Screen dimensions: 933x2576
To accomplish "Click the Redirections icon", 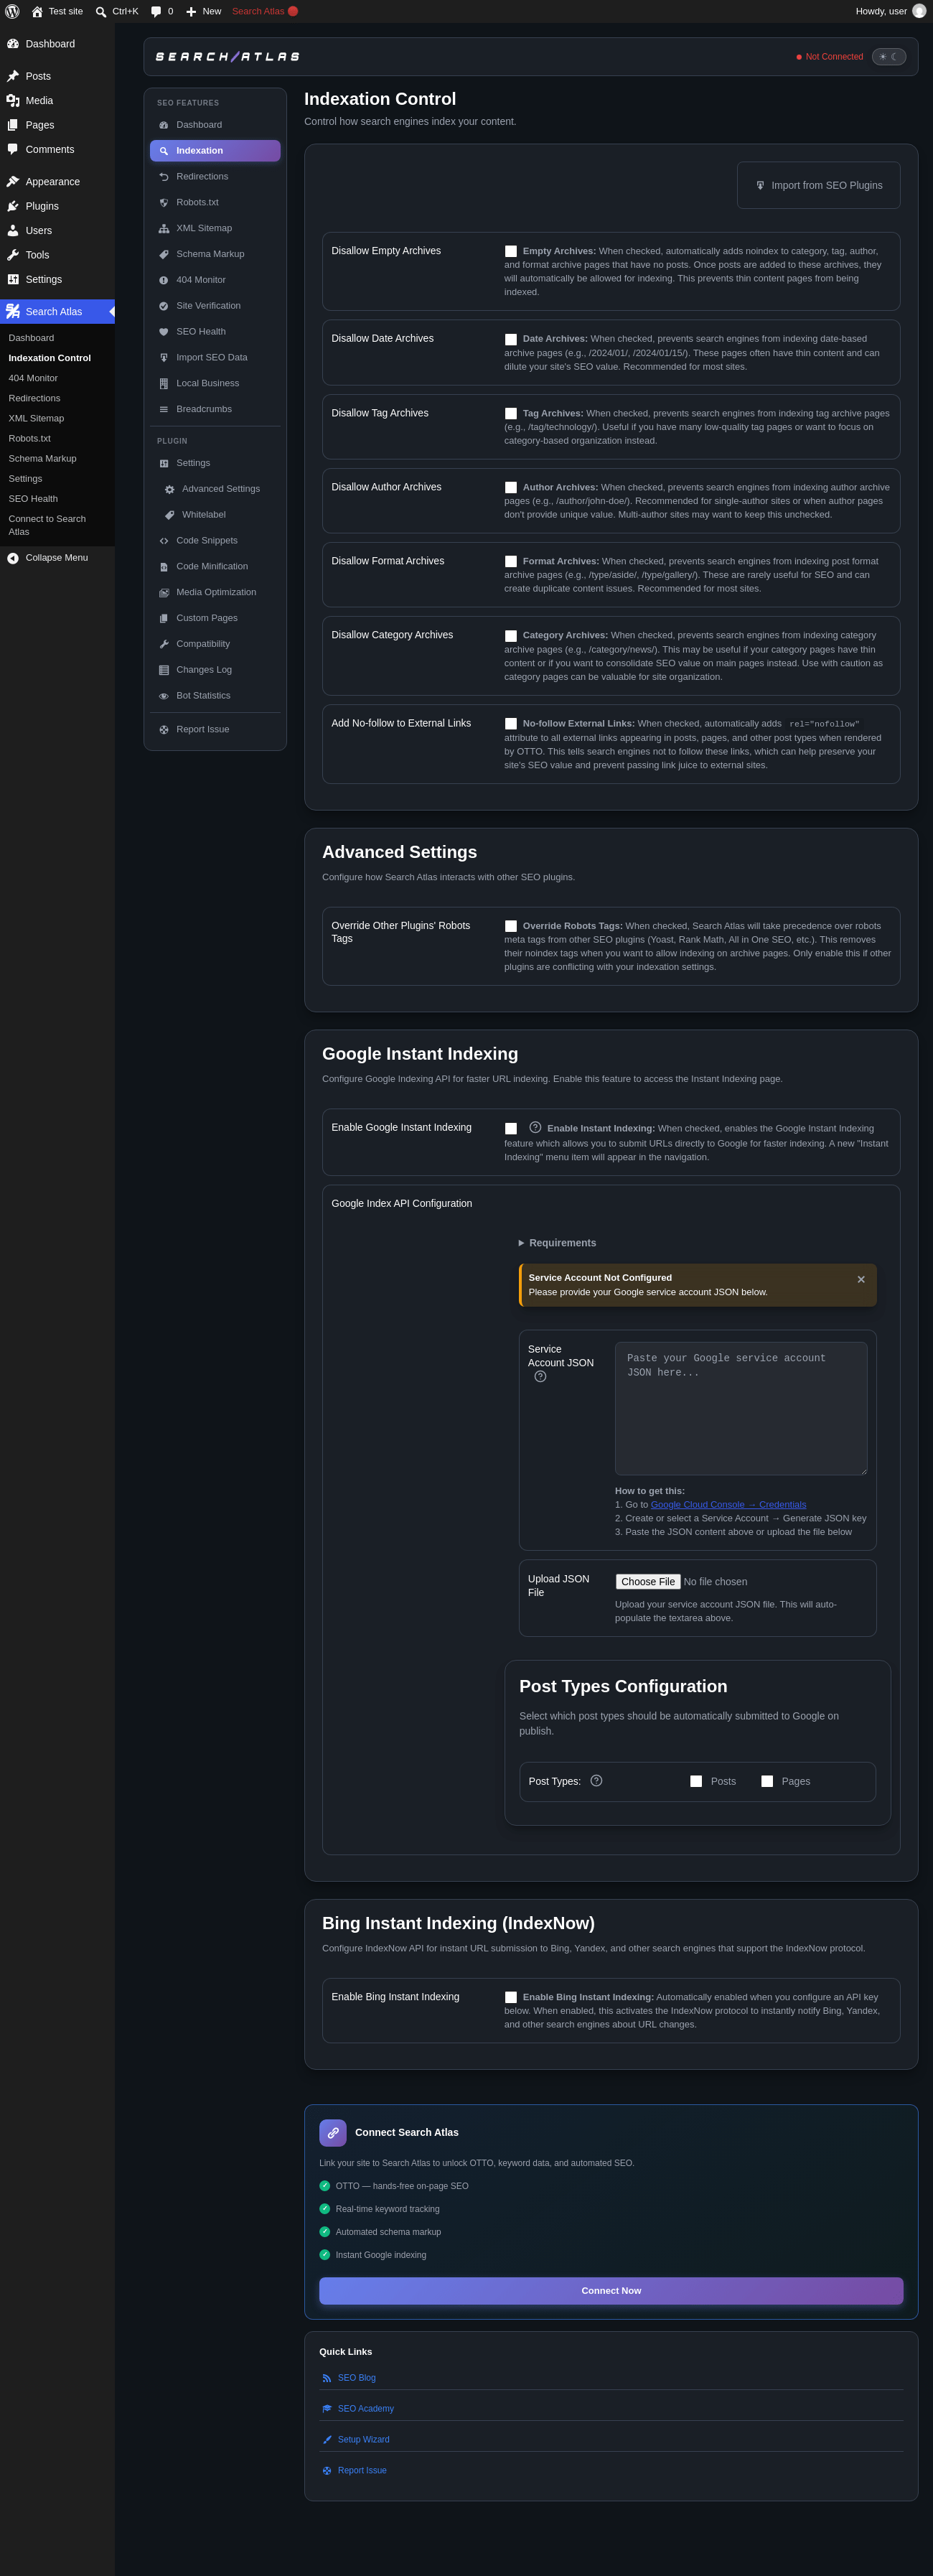I will [x=164, y=177].
